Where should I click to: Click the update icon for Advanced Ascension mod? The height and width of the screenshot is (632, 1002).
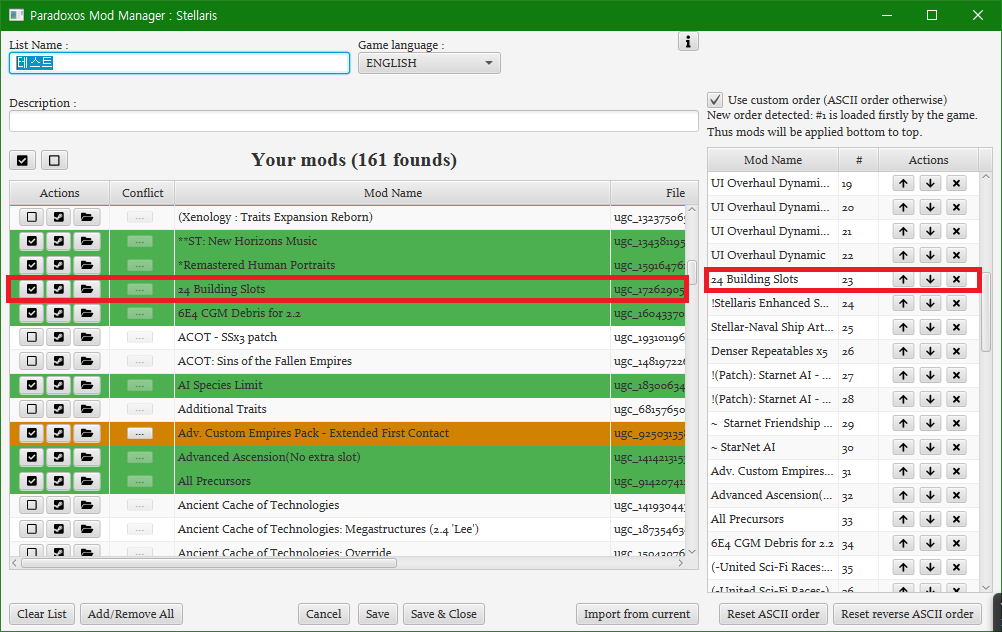[x=59, y=457]
